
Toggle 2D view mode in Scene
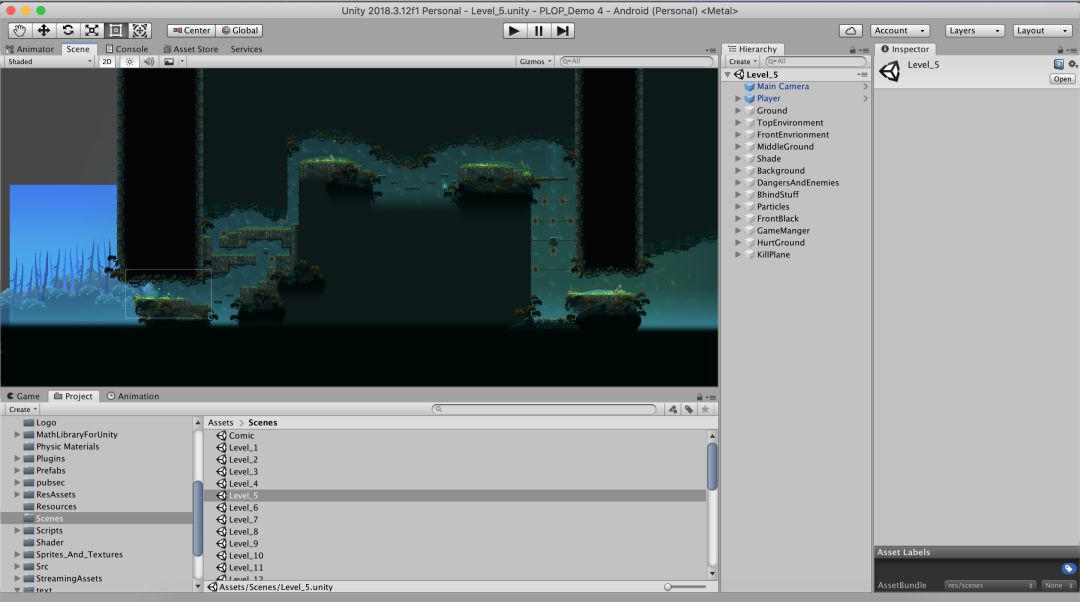[x=106, y=62]
